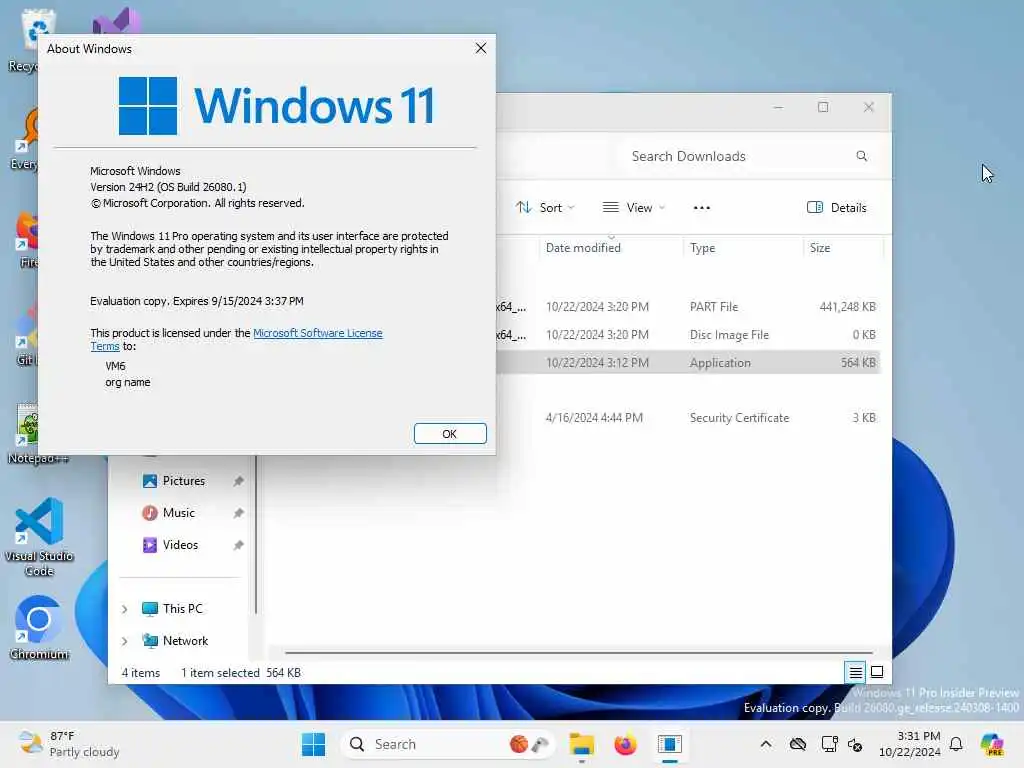Unpin Pictures using its pin icon
Viewport: 1024px width, 768px height.
238,481
